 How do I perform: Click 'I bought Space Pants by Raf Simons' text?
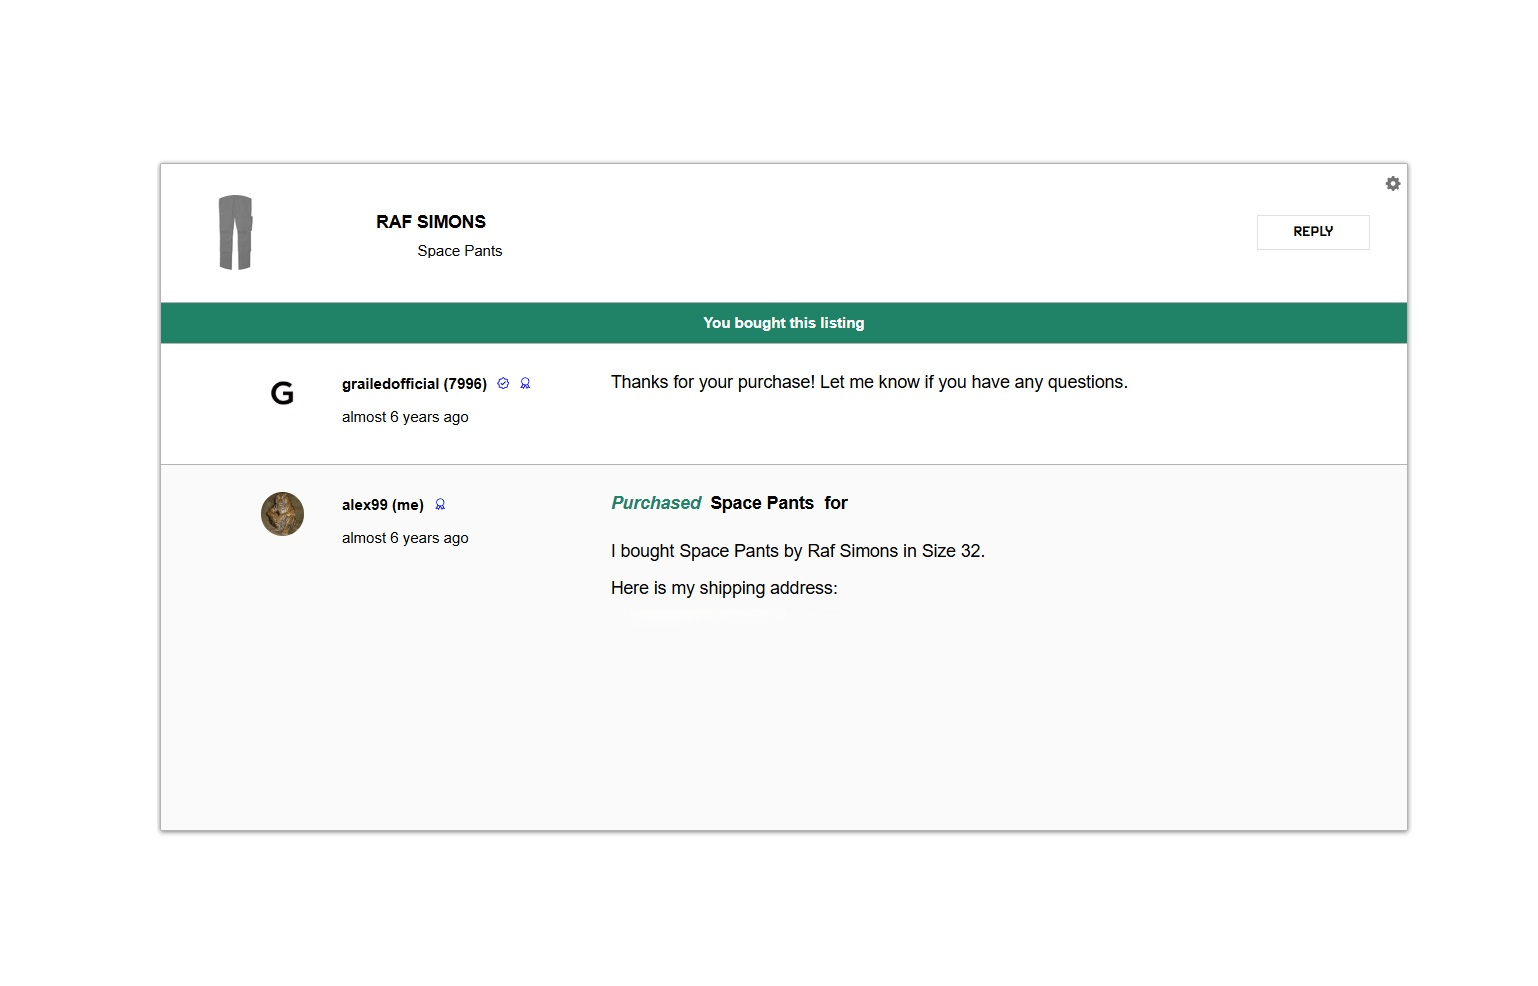[798, 551]
